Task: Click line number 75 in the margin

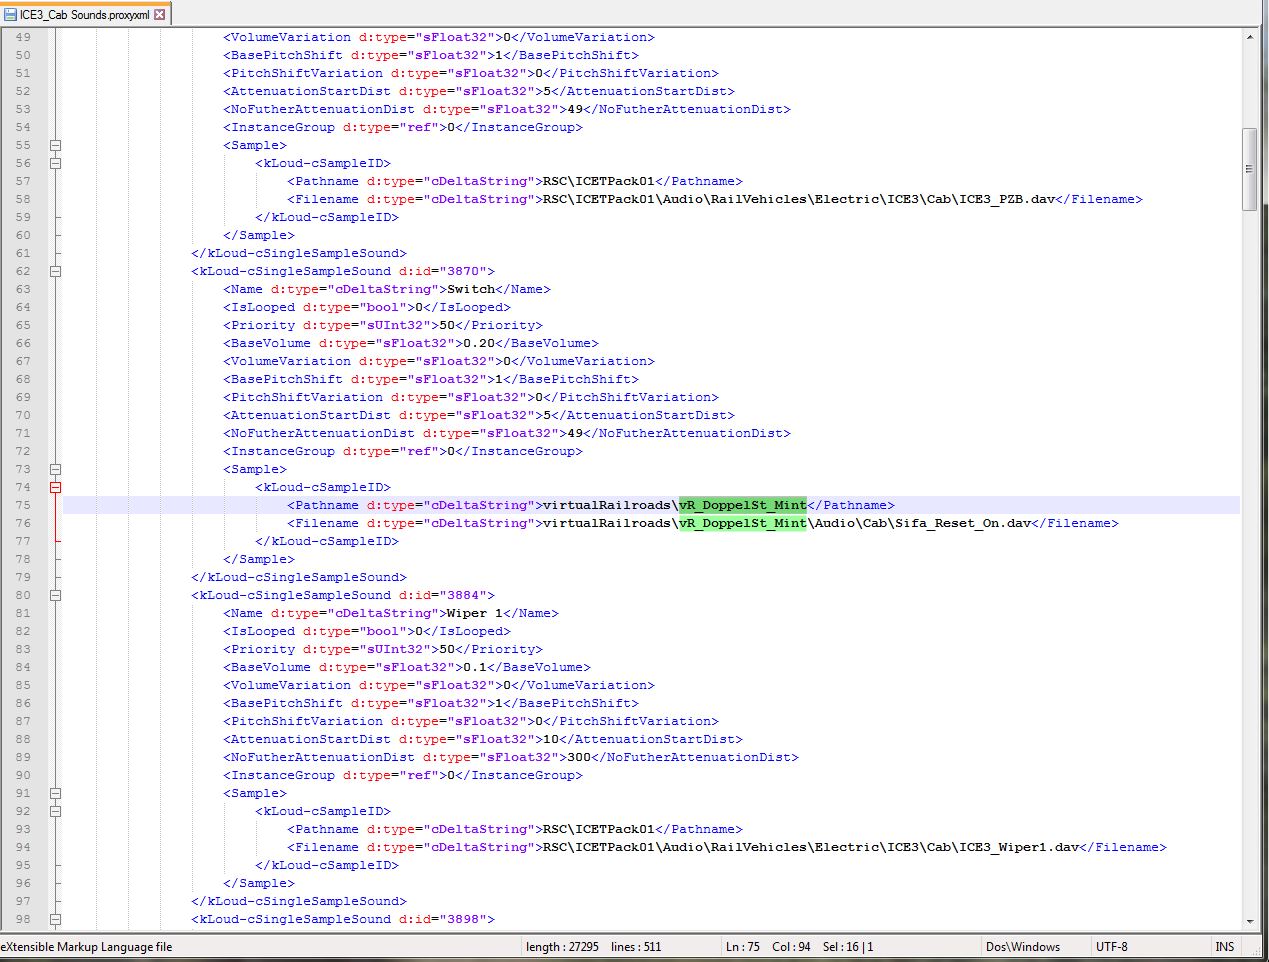Action: (x=23, y=505)
